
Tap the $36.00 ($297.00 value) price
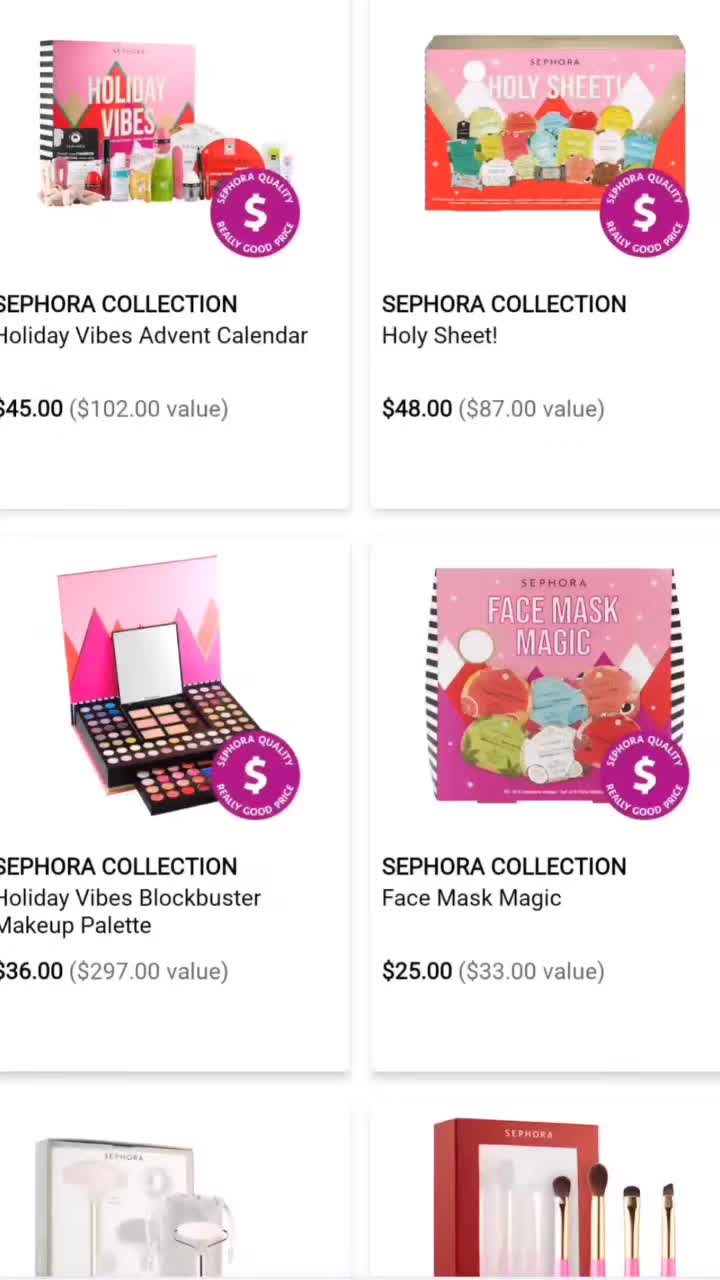click(x=113, y=971)
